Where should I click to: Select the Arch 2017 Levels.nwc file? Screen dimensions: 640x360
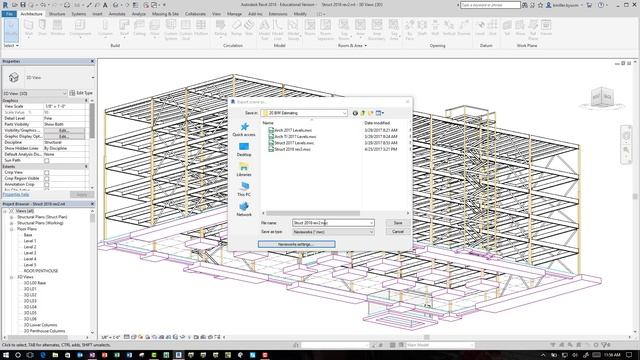tap(290, 130)
